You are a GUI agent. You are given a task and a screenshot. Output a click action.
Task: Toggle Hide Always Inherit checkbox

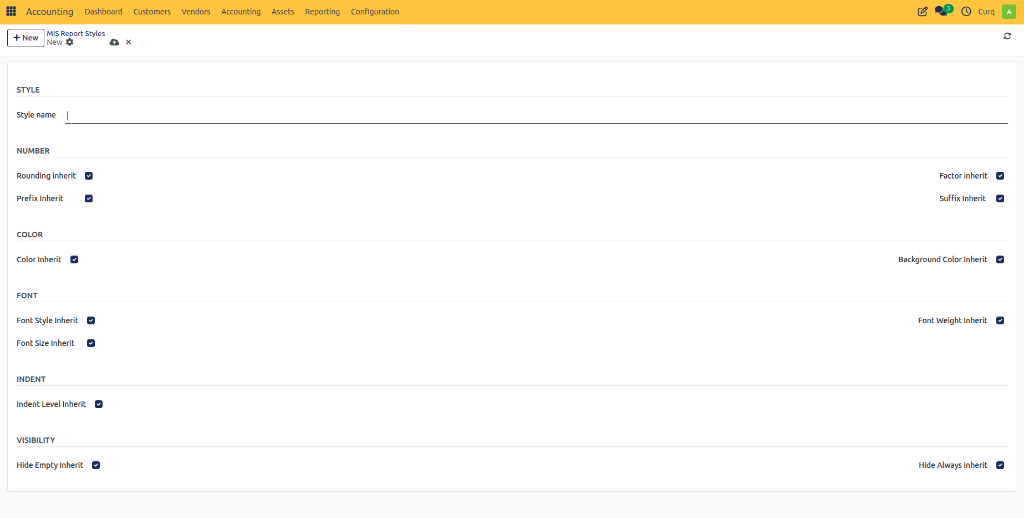point(1000,465)
